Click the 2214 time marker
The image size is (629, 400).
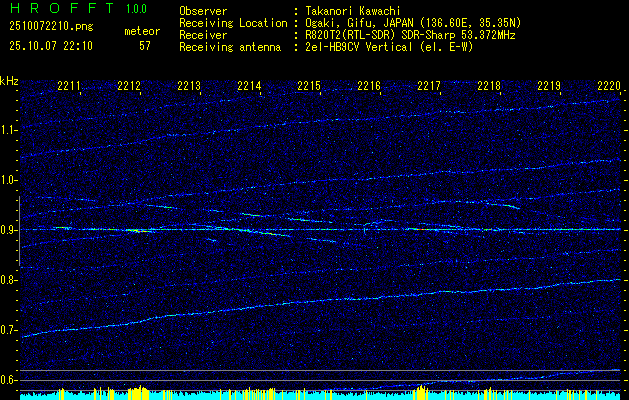249,85
